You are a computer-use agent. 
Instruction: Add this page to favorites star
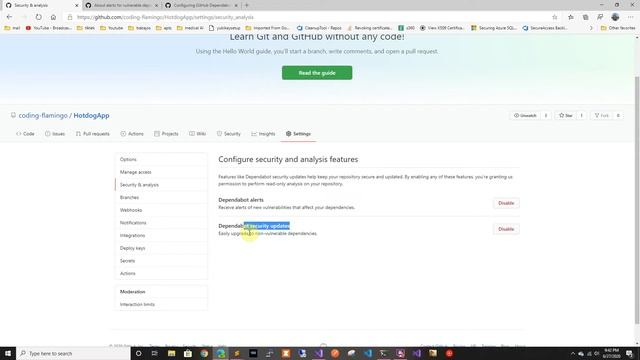point(554,17)
